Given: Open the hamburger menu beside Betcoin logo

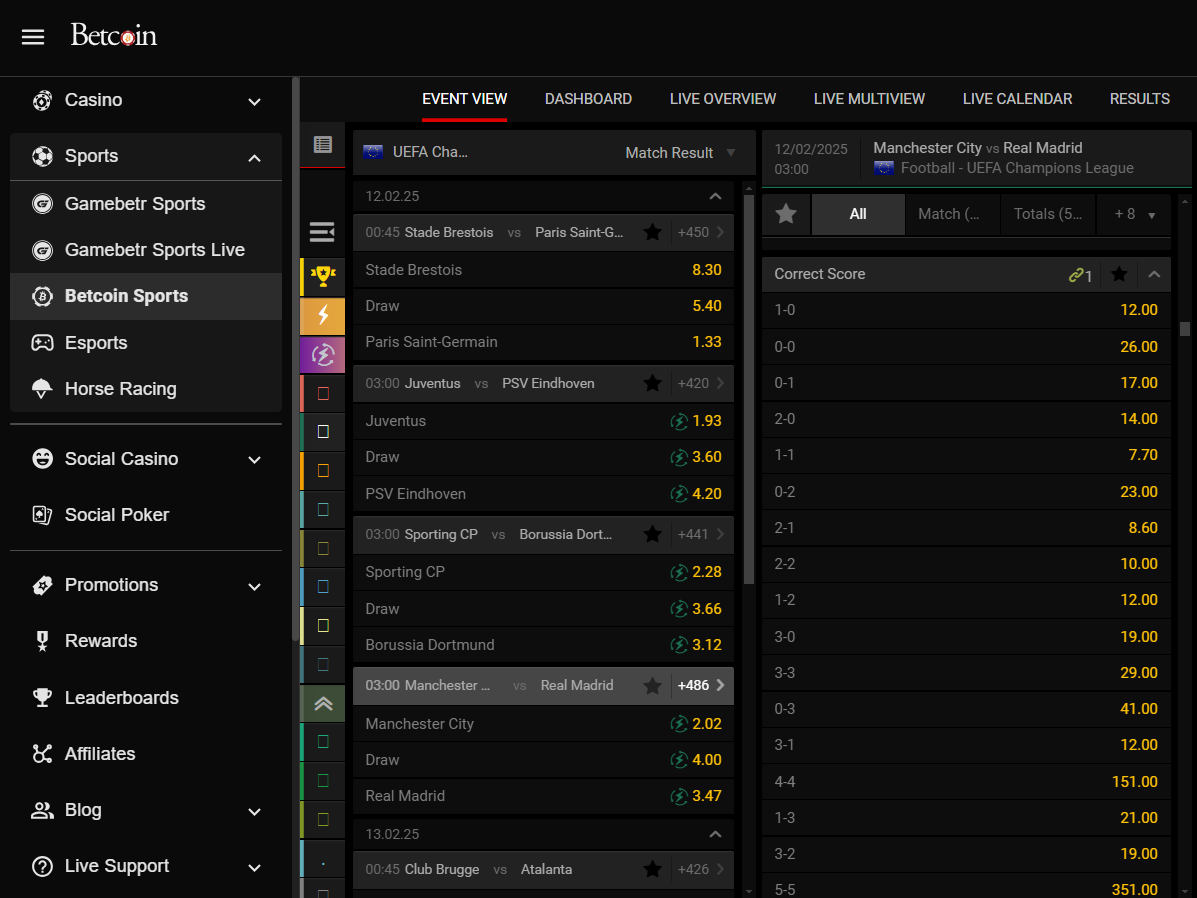Looking at the screenshot, I should tap(33, 37).
